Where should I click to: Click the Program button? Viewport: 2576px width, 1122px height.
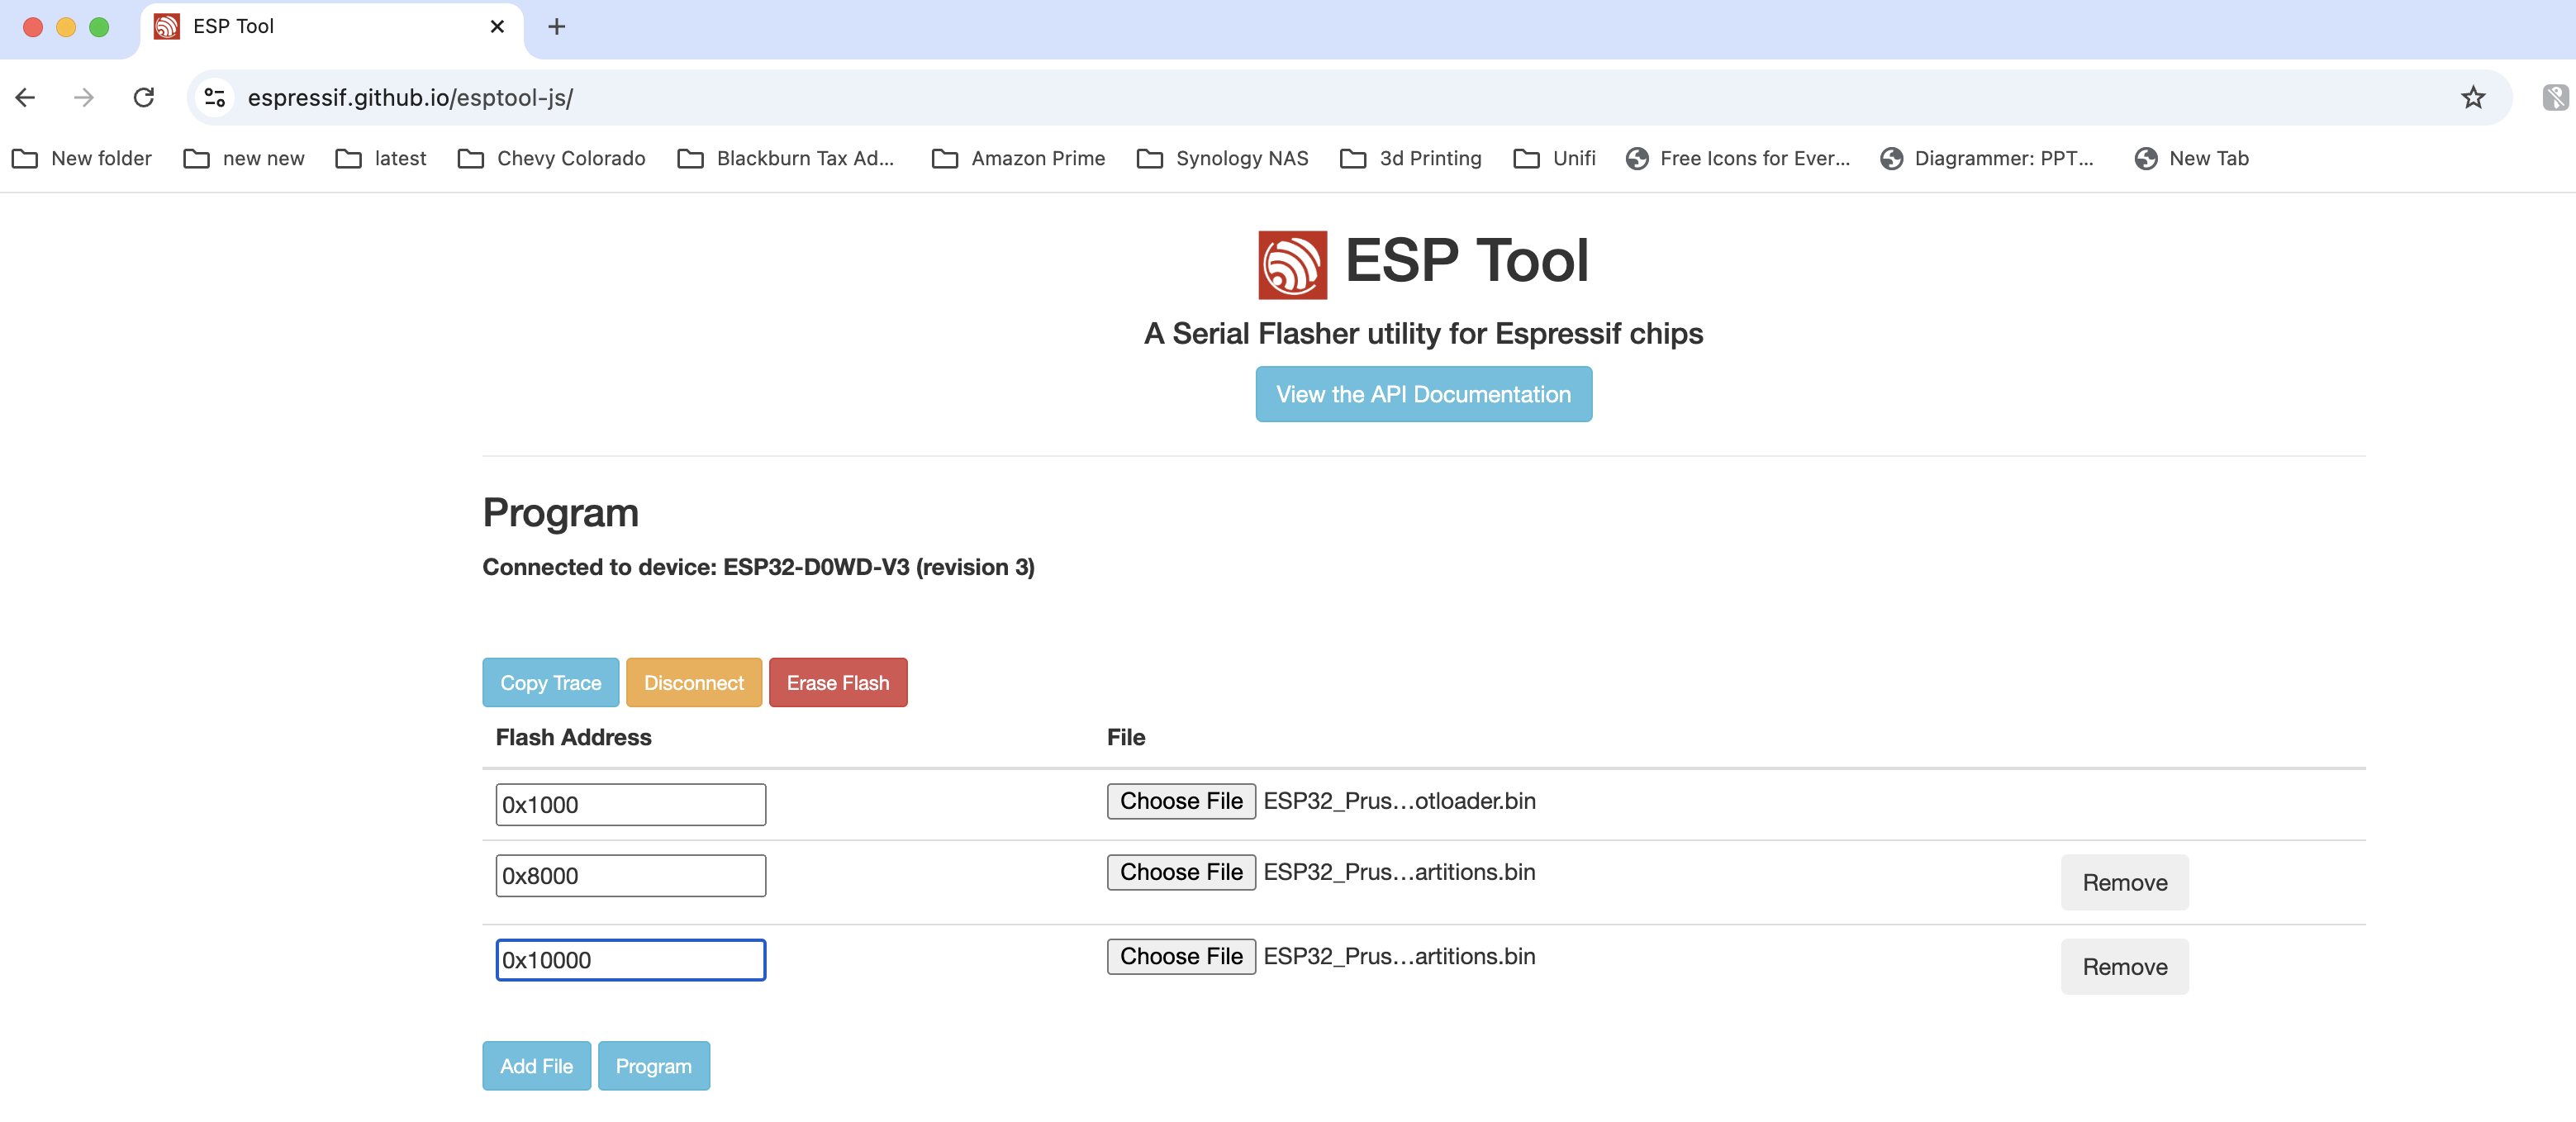[x=653, y=1066]
